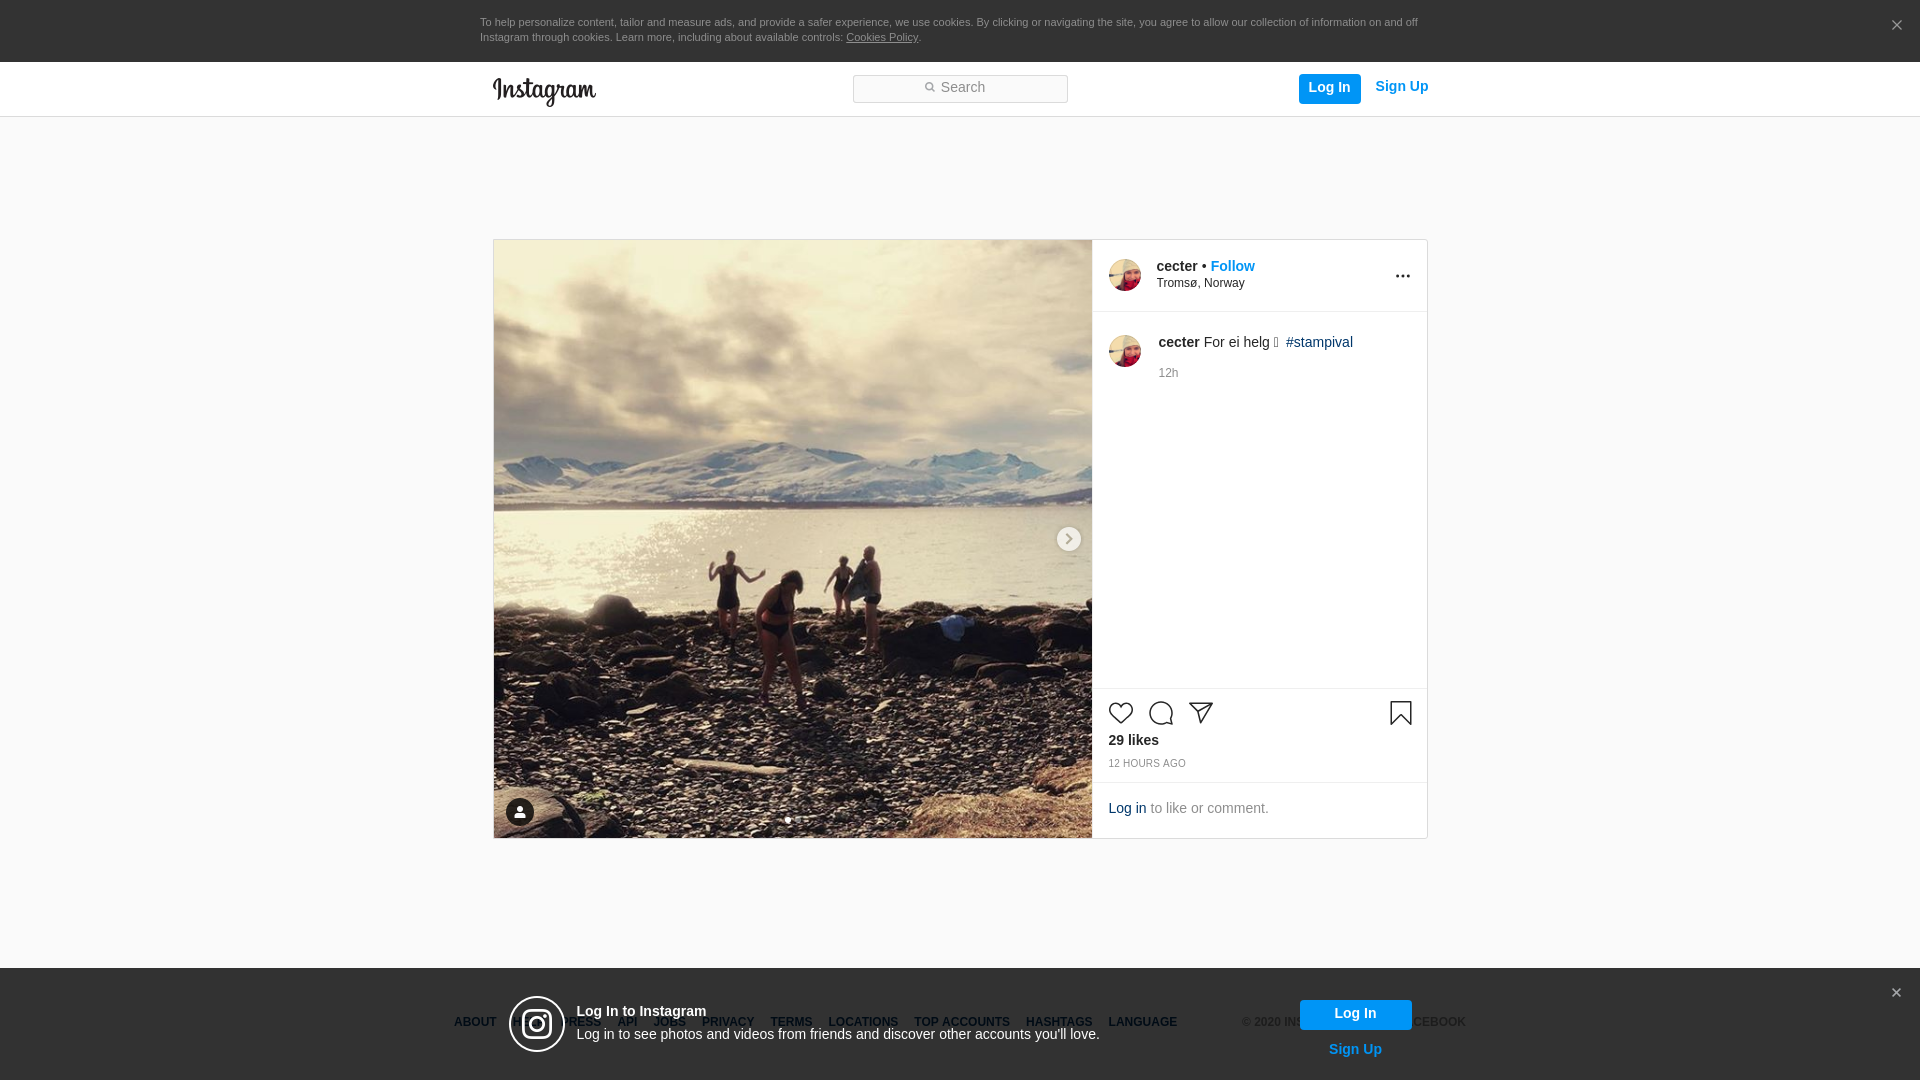Open the Tromsø, Norway location link
The image size is (1920, 1080).
1201,283
